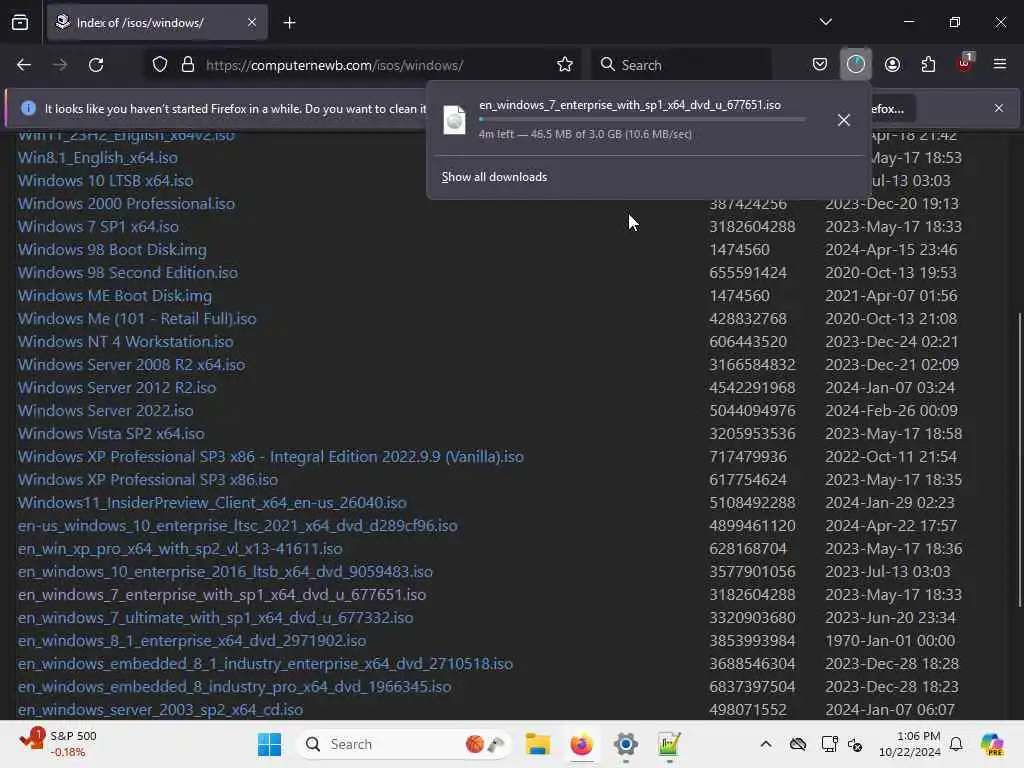The width and height of the screenshot is (1024, 768).
Task: Click the uBlock Origin extension icon
Action: point(965,63)
